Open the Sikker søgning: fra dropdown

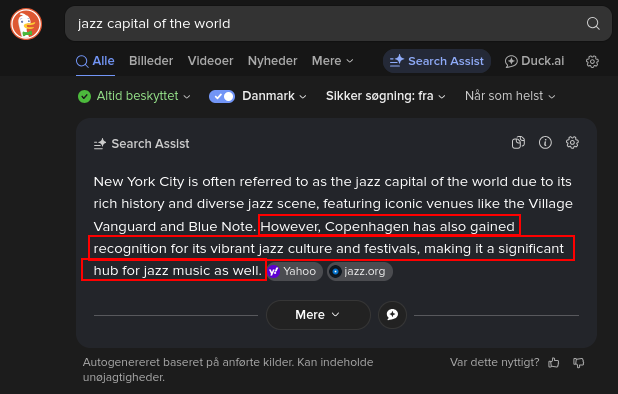tap(385, 96)
